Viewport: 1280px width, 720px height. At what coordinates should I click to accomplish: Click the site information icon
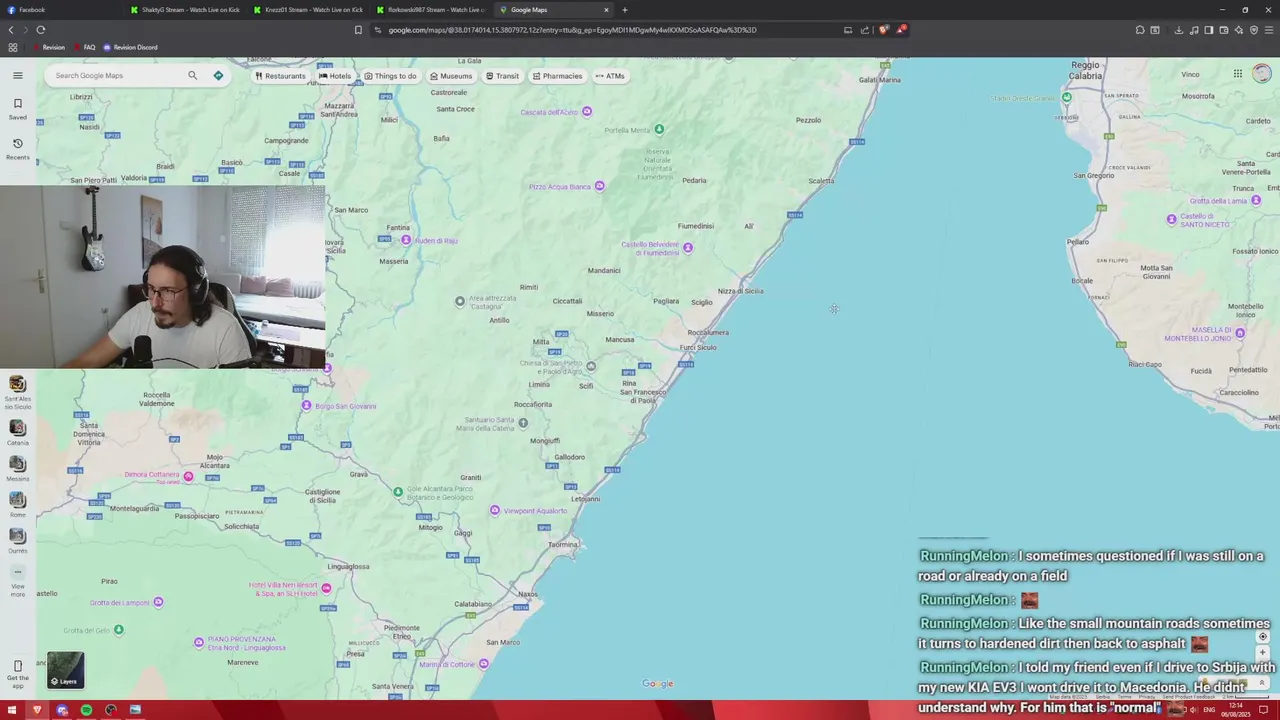pos(378,30)
